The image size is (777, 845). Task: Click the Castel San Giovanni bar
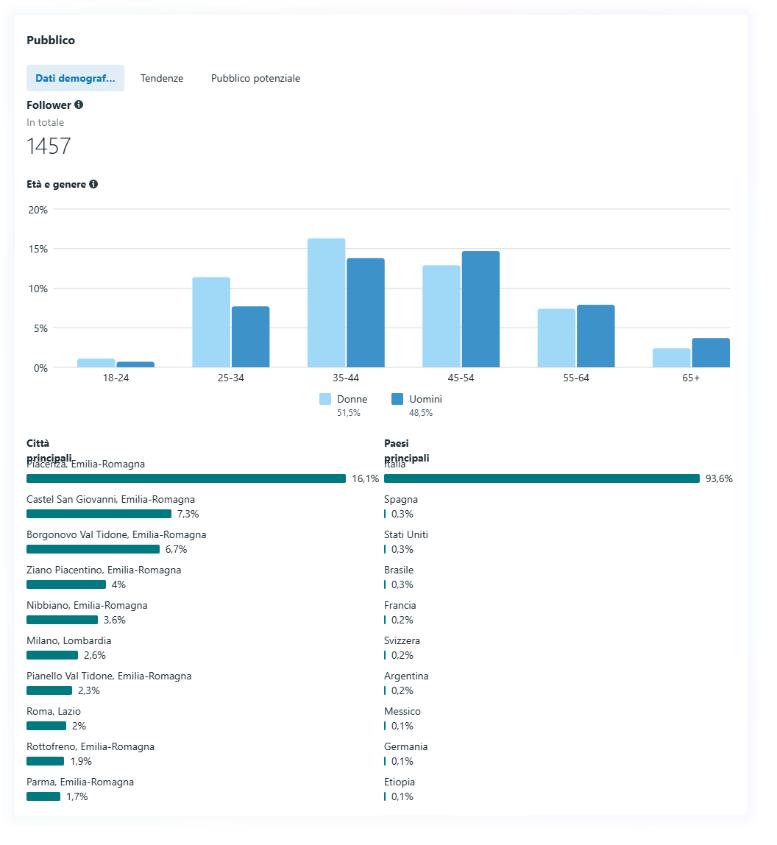pos(99,514)
